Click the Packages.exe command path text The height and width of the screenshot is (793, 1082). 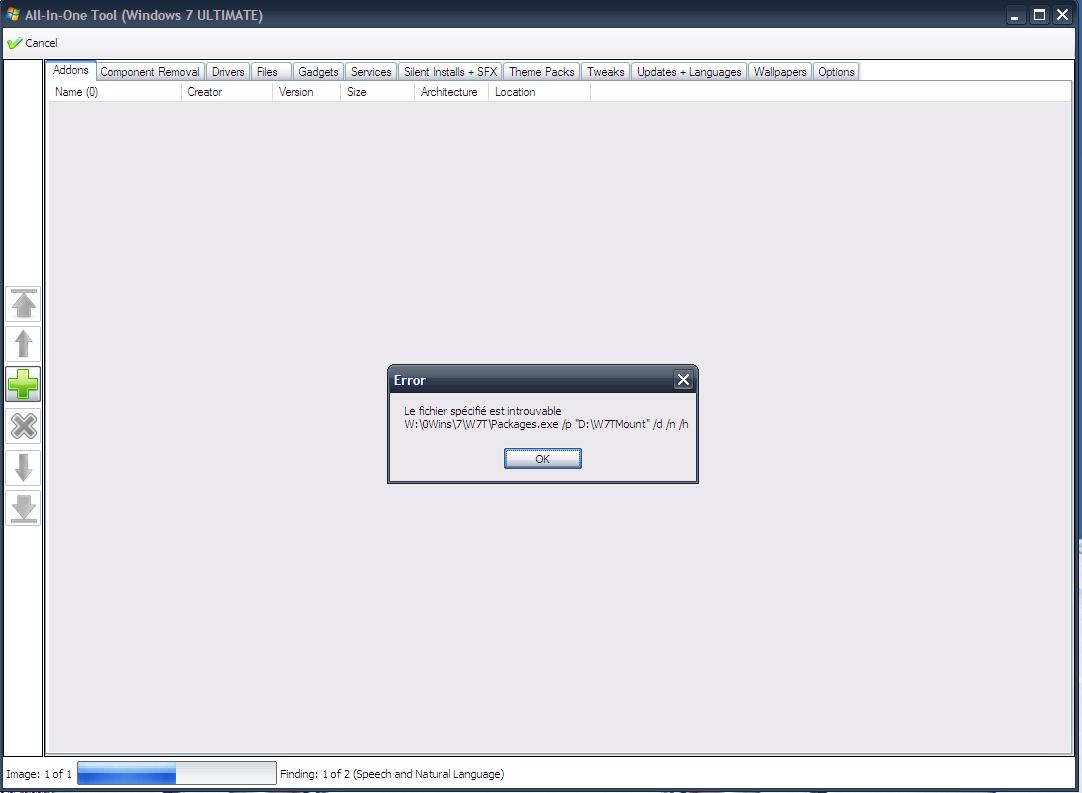pos(546,424)
